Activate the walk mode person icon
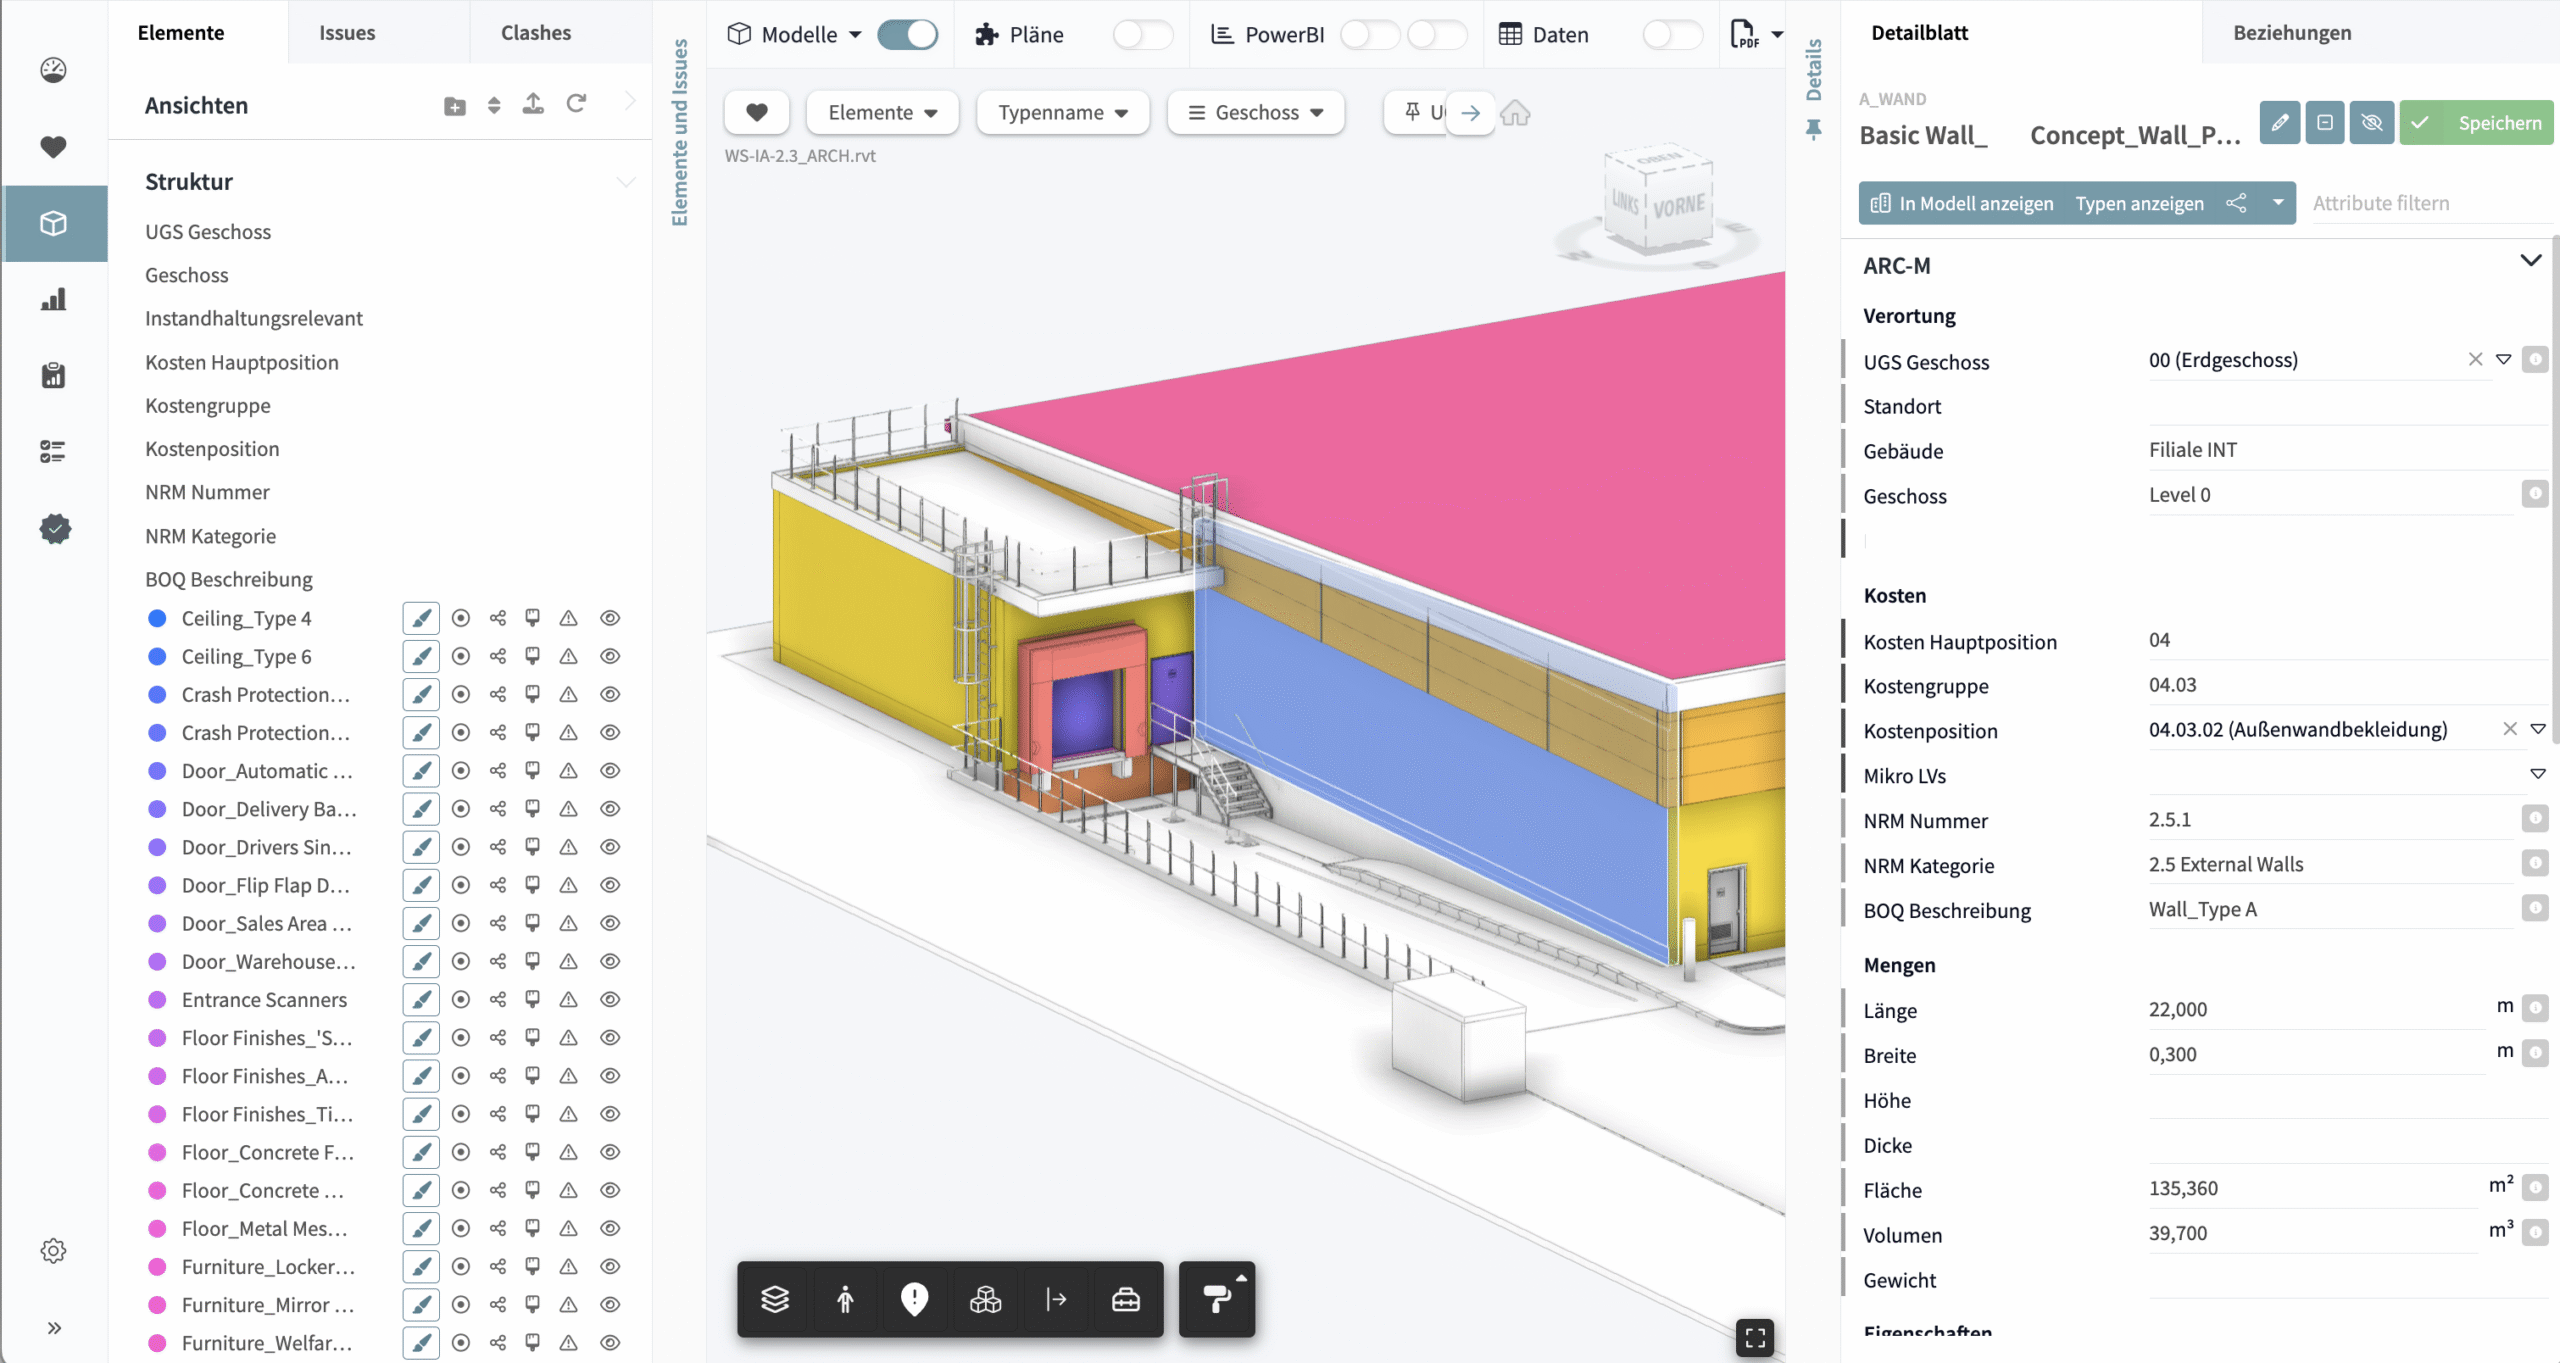This screenshot has width=2560, height=1363. click(845, 1299)
